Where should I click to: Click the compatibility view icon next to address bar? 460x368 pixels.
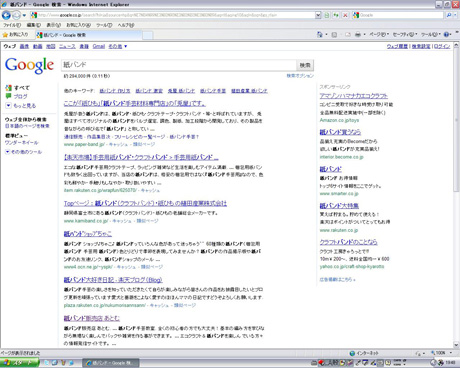(327, 15)
